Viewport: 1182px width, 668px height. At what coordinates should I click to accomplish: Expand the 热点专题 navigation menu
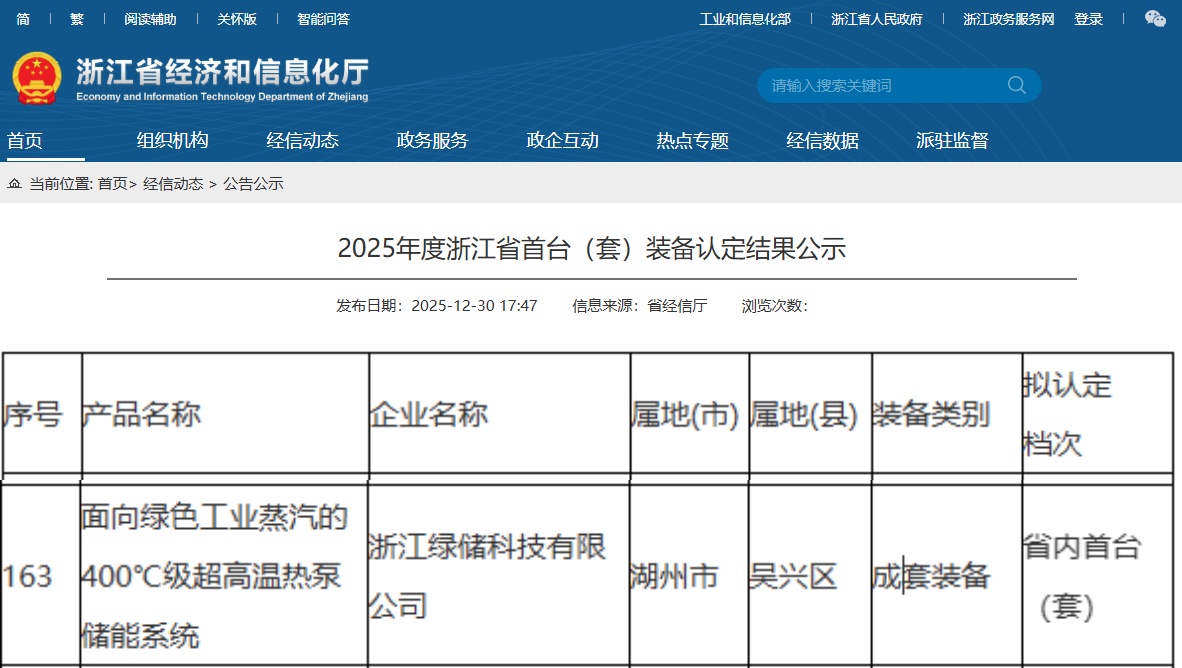(x=692, y=141)
